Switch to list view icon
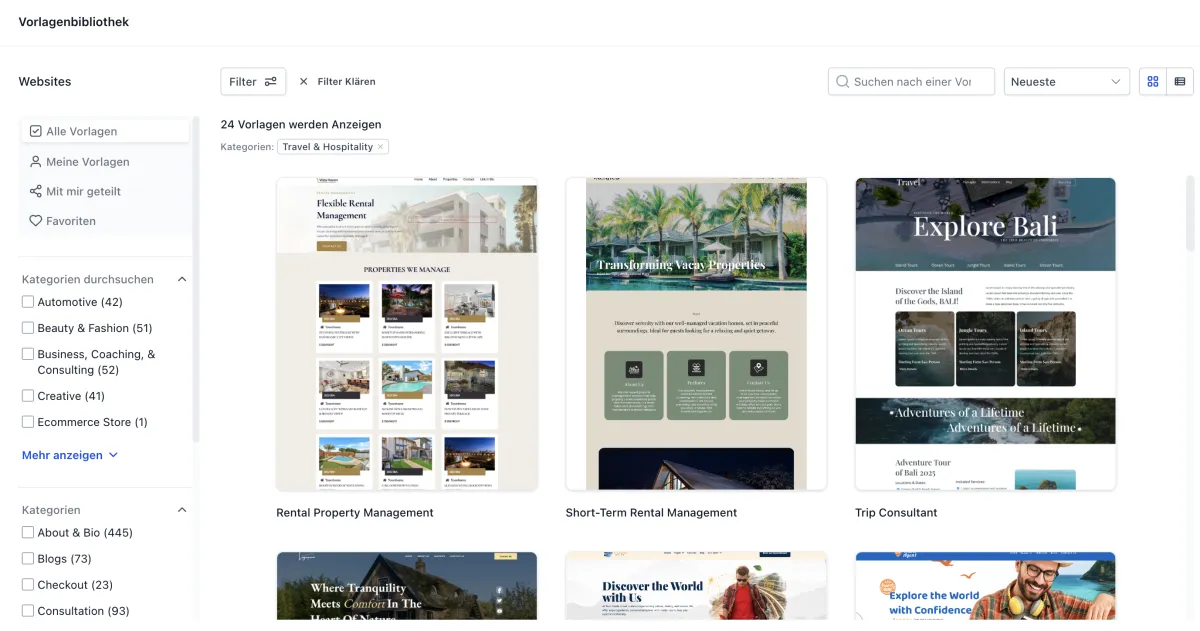This screenshot has height=631, width=1200. pos(1180,82)
